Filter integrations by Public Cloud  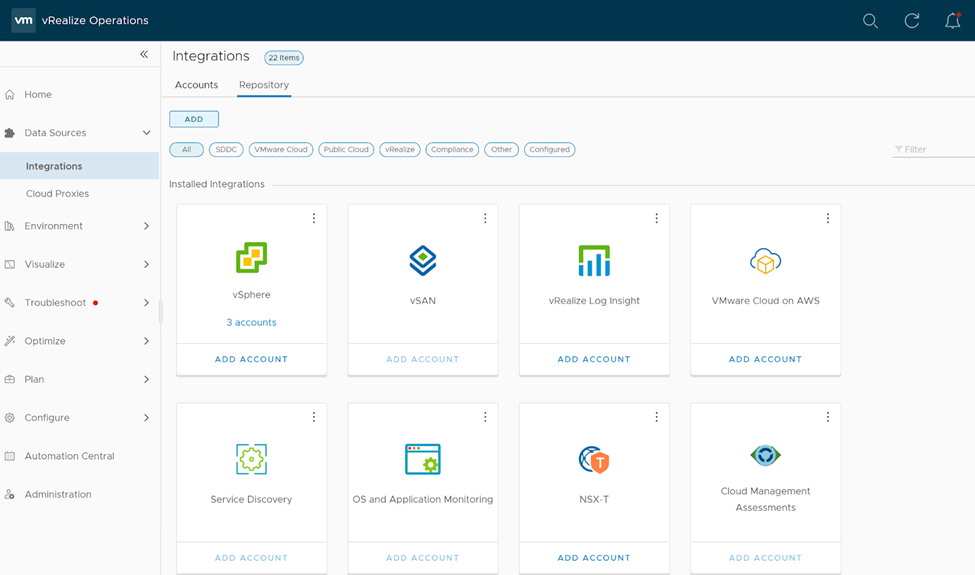tap(346, 149)
